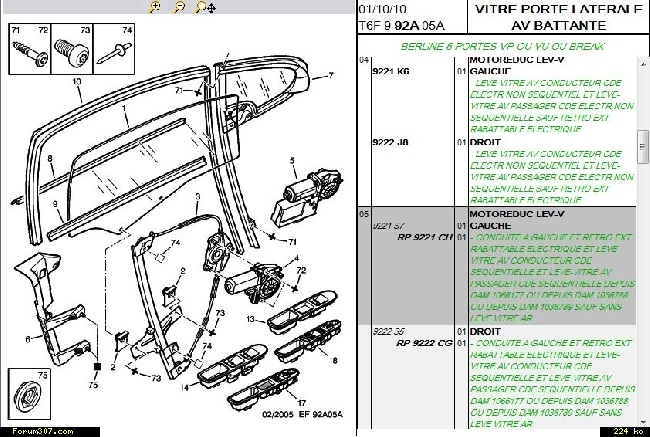Click the green BERLINE 5 PORTES subtitle

coord(502,46)
